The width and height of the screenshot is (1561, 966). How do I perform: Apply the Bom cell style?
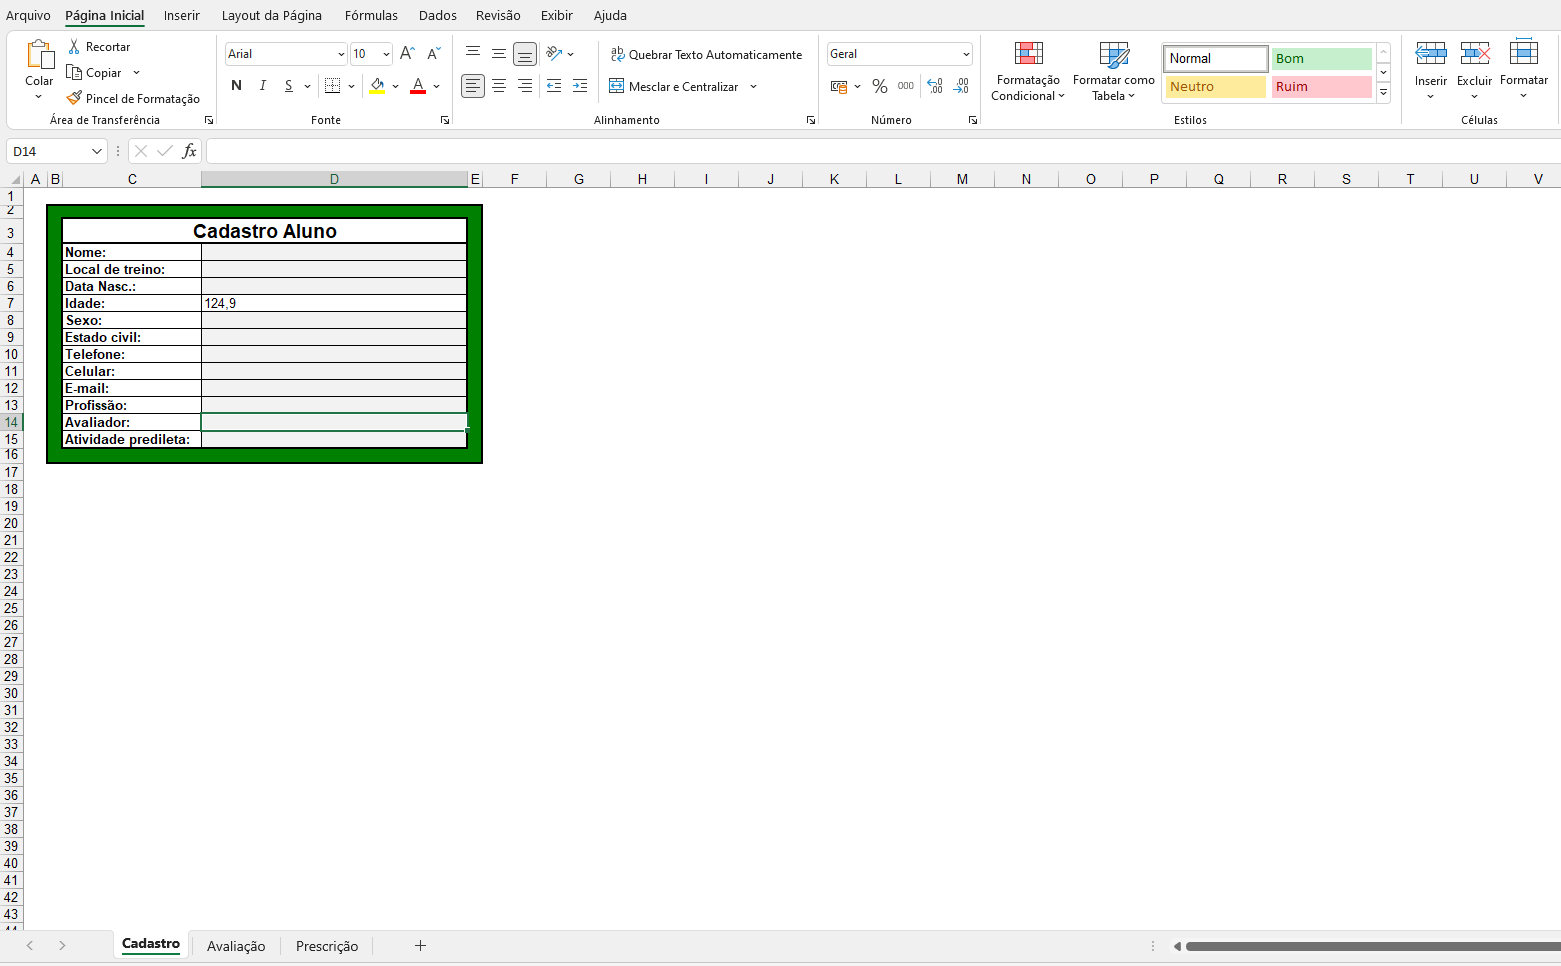click(1321, 59)
